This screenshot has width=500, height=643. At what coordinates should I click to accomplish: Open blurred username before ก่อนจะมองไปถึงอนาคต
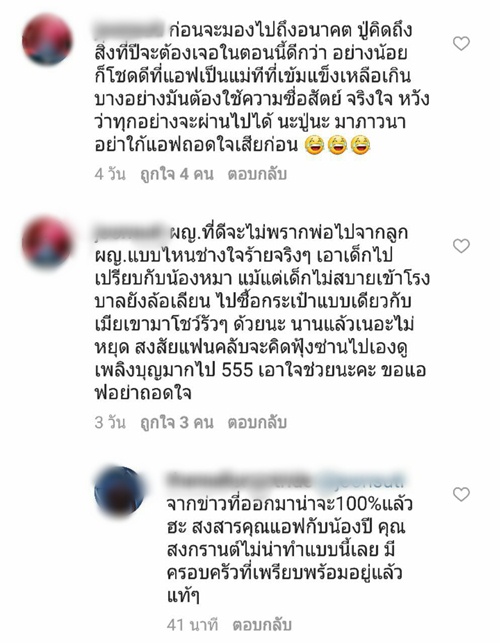point(130,30)
